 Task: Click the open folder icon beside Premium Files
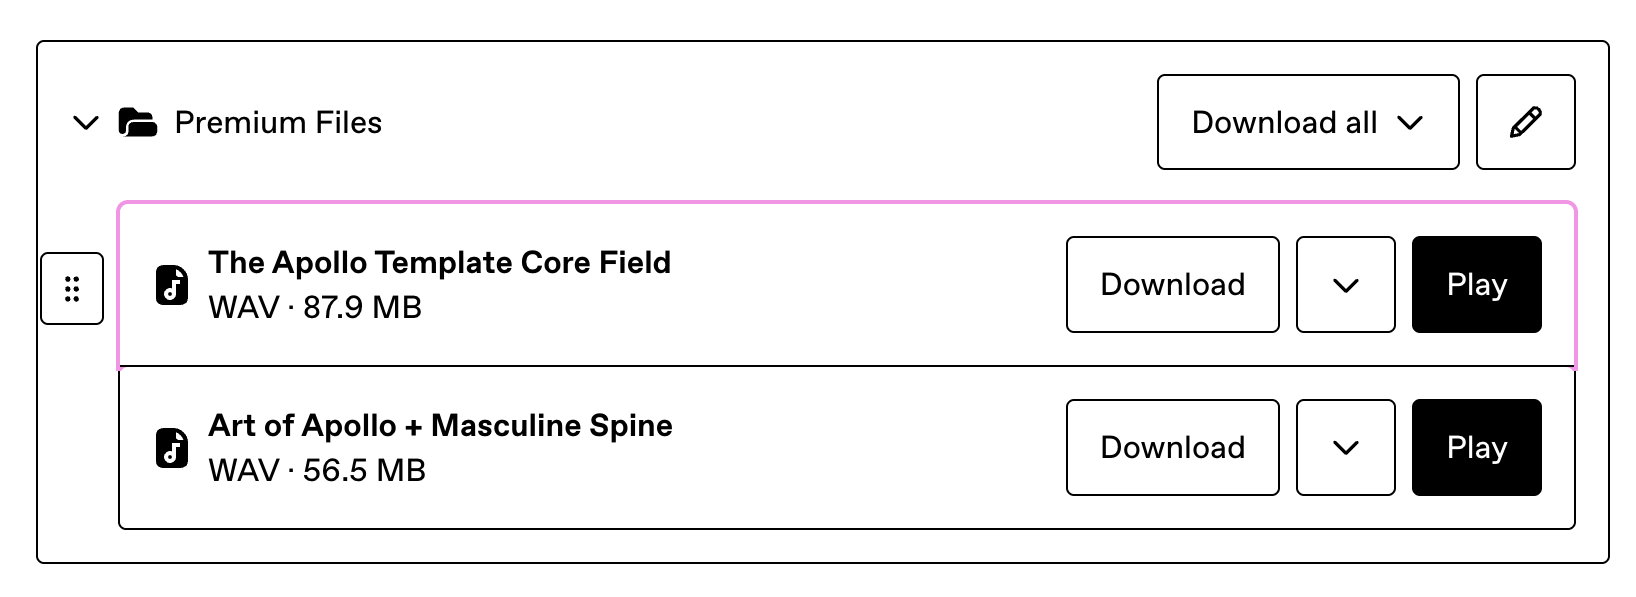[138, 122]
